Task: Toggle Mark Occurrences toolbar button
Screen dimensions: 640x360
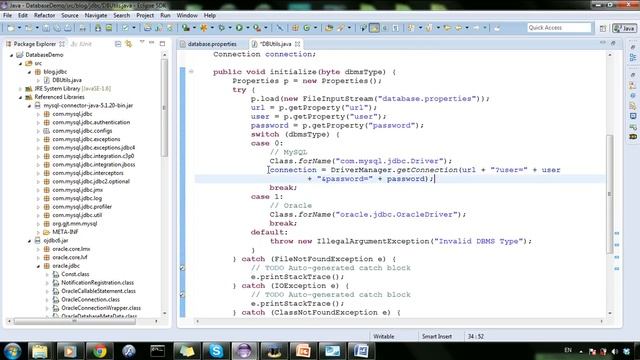Action: tap(374, 28)
